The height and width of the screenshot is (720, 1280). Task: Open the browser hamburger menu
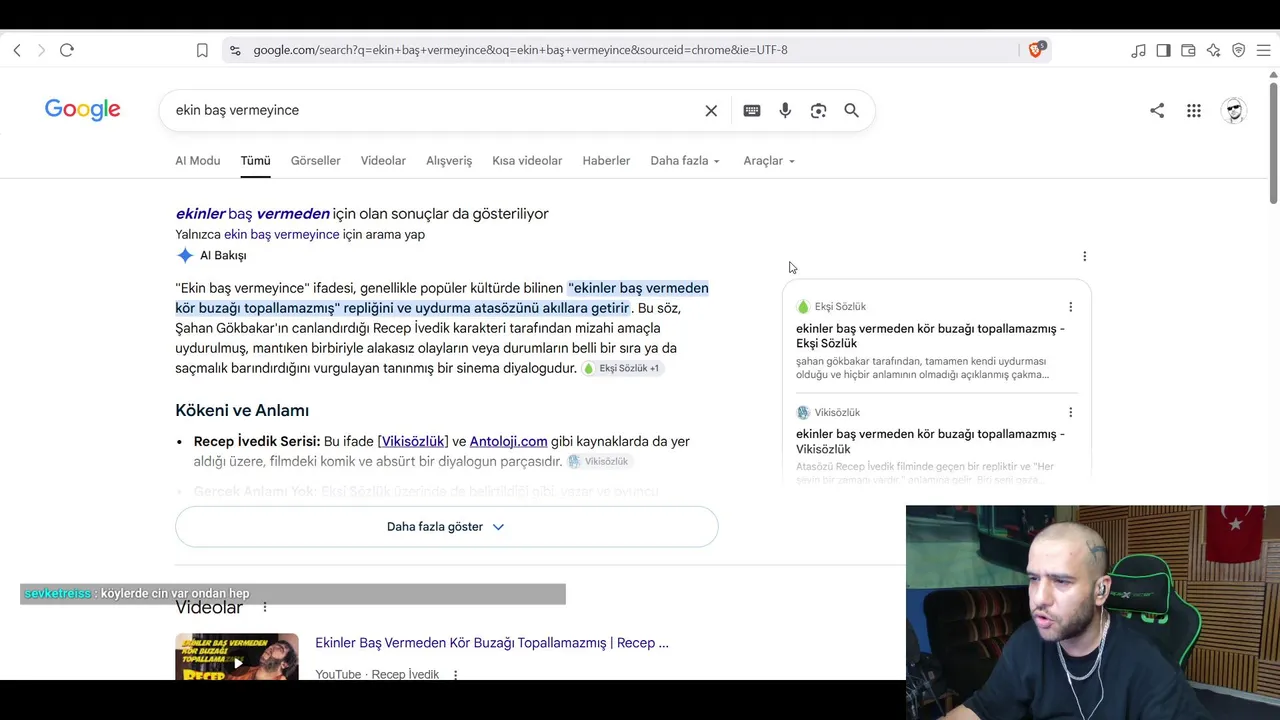(1263, 50)
